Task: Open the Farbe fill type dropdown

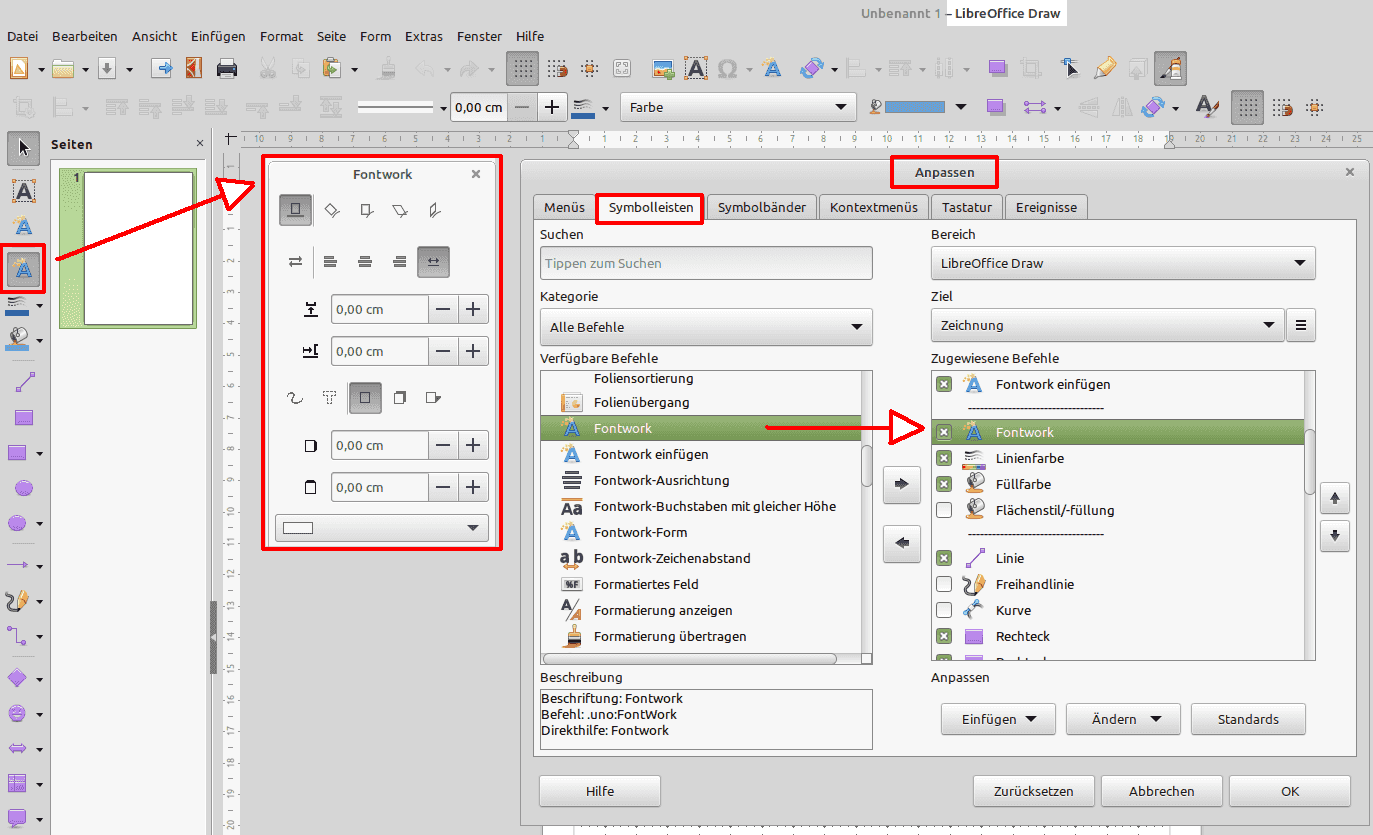Action: (738, 107)
